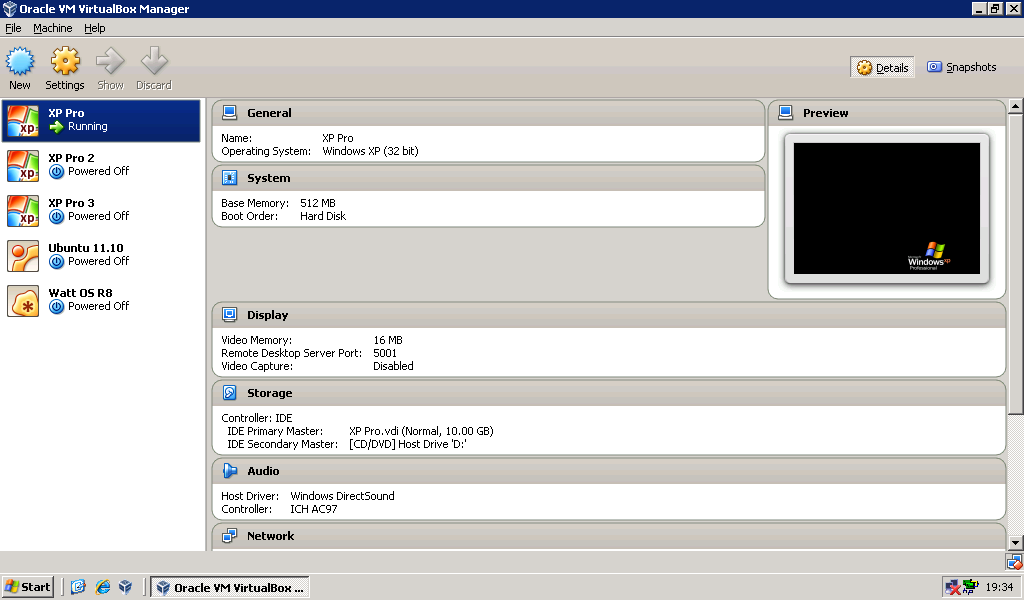Click Internet Explorer quick launch icon
The width and height of the screenshot is (1024, 600).
click(x=102, y=587)
